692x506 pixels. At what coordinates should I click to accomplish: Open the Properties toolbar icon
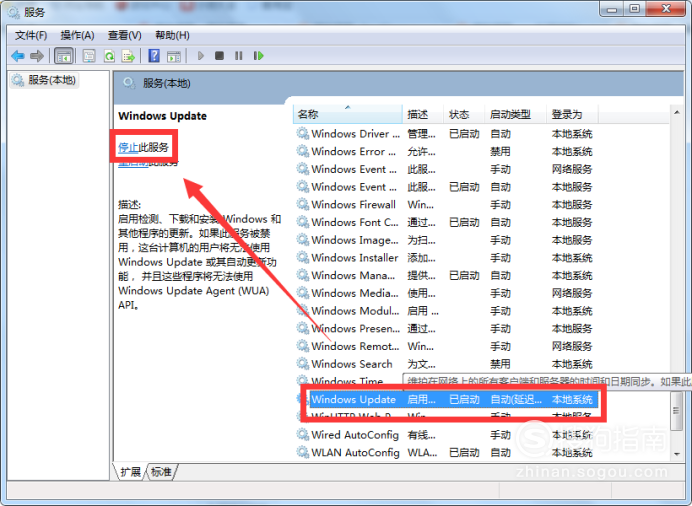89,56
